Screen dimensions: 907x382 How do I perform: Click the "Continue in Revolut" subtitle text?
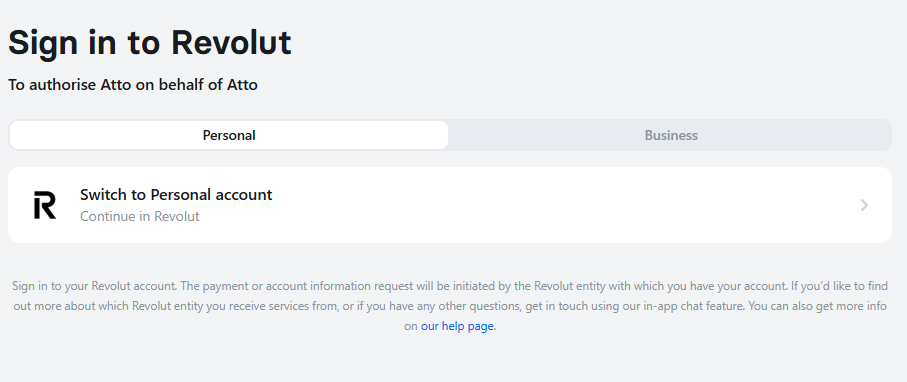(x=139, y=216)
